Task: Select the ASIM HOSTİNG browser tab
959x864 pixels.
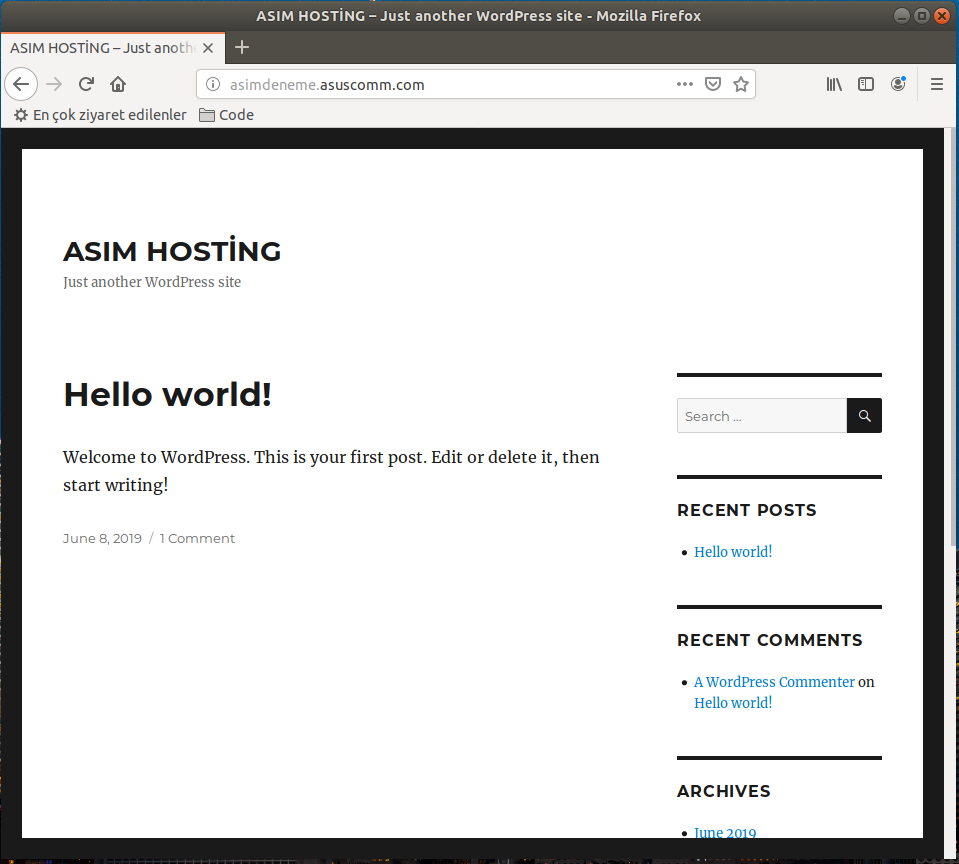Action: click(x=113, y=48)
